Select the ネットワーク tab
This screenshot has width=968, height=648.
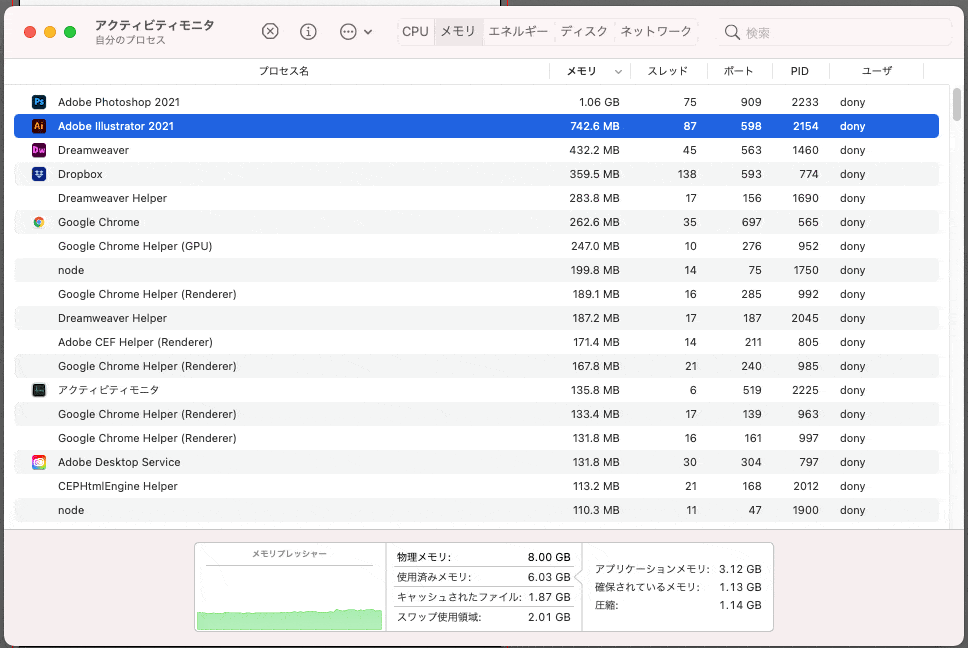coord(655,31)
